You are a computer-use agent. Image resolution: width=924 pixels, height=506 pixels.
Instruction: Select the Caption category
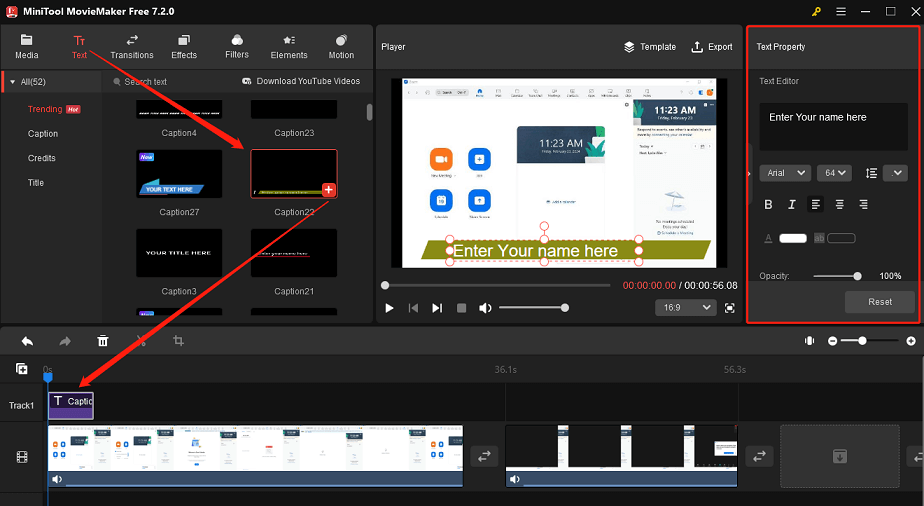43,134
